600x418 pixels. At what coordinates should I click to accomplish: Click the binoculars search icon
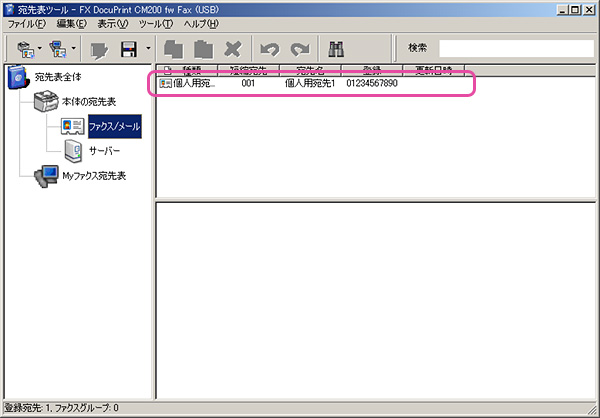pyautogui.click(x=337, y=48)
